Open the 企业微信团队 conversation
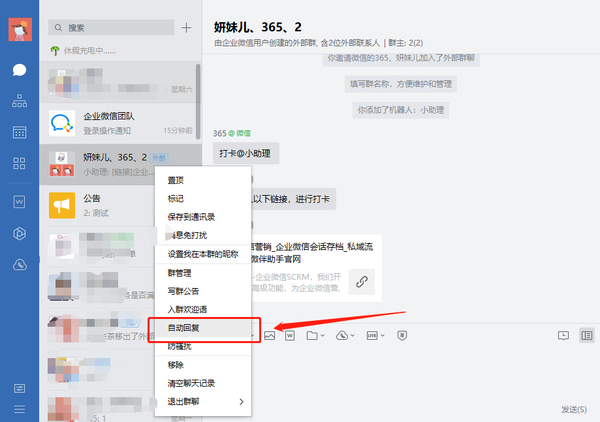The height and width of the screenshot is (422, 600). [120, 123]
